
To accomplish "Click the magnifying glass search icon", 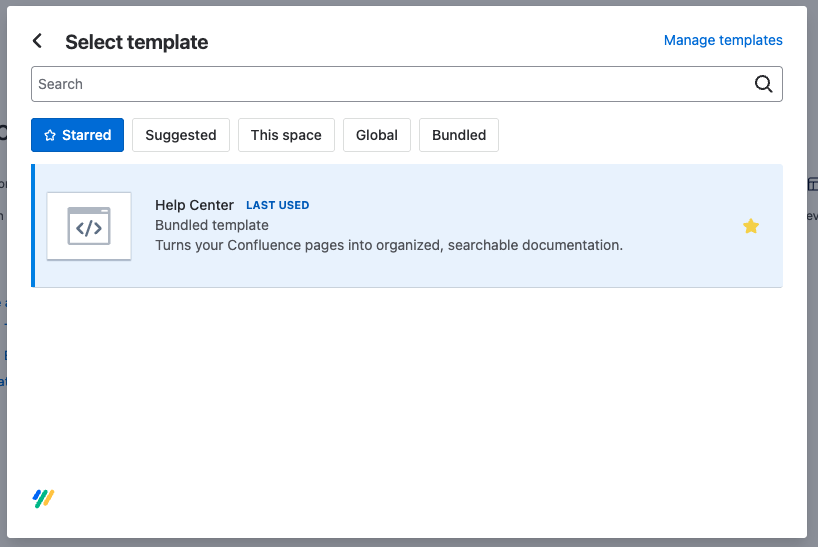I will pyautogui.click(x=763, y=84).
